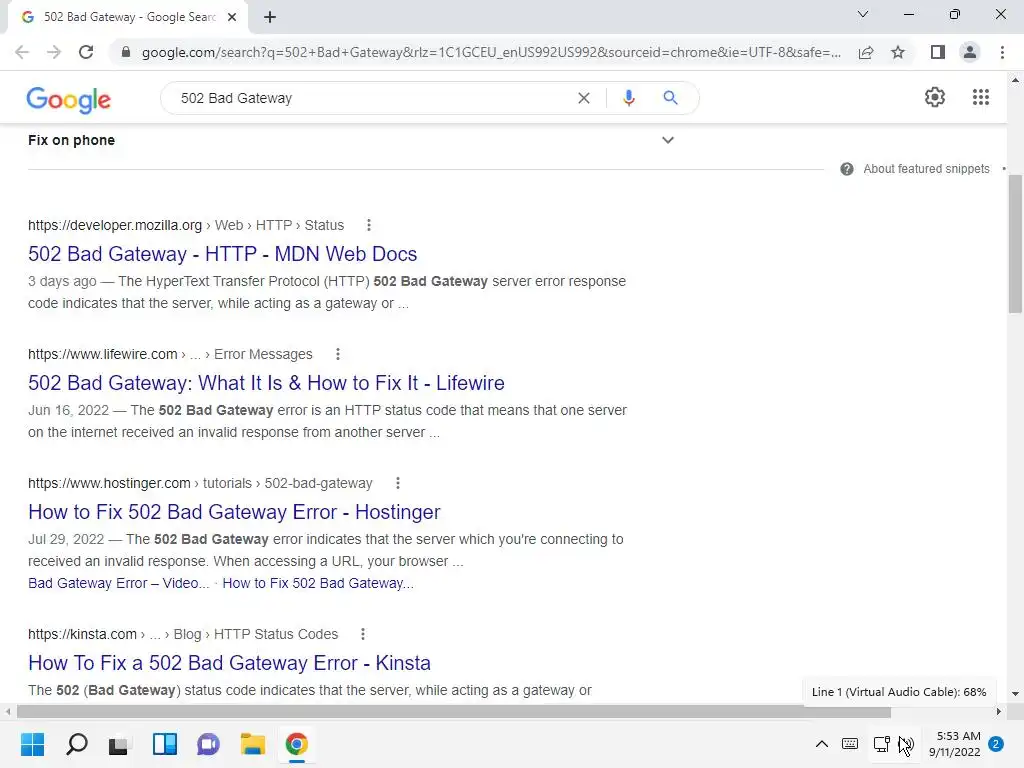Screen dimensions: 1024x768
Task: Click the Chrome forward arrow button
Action: click(54, 52)
